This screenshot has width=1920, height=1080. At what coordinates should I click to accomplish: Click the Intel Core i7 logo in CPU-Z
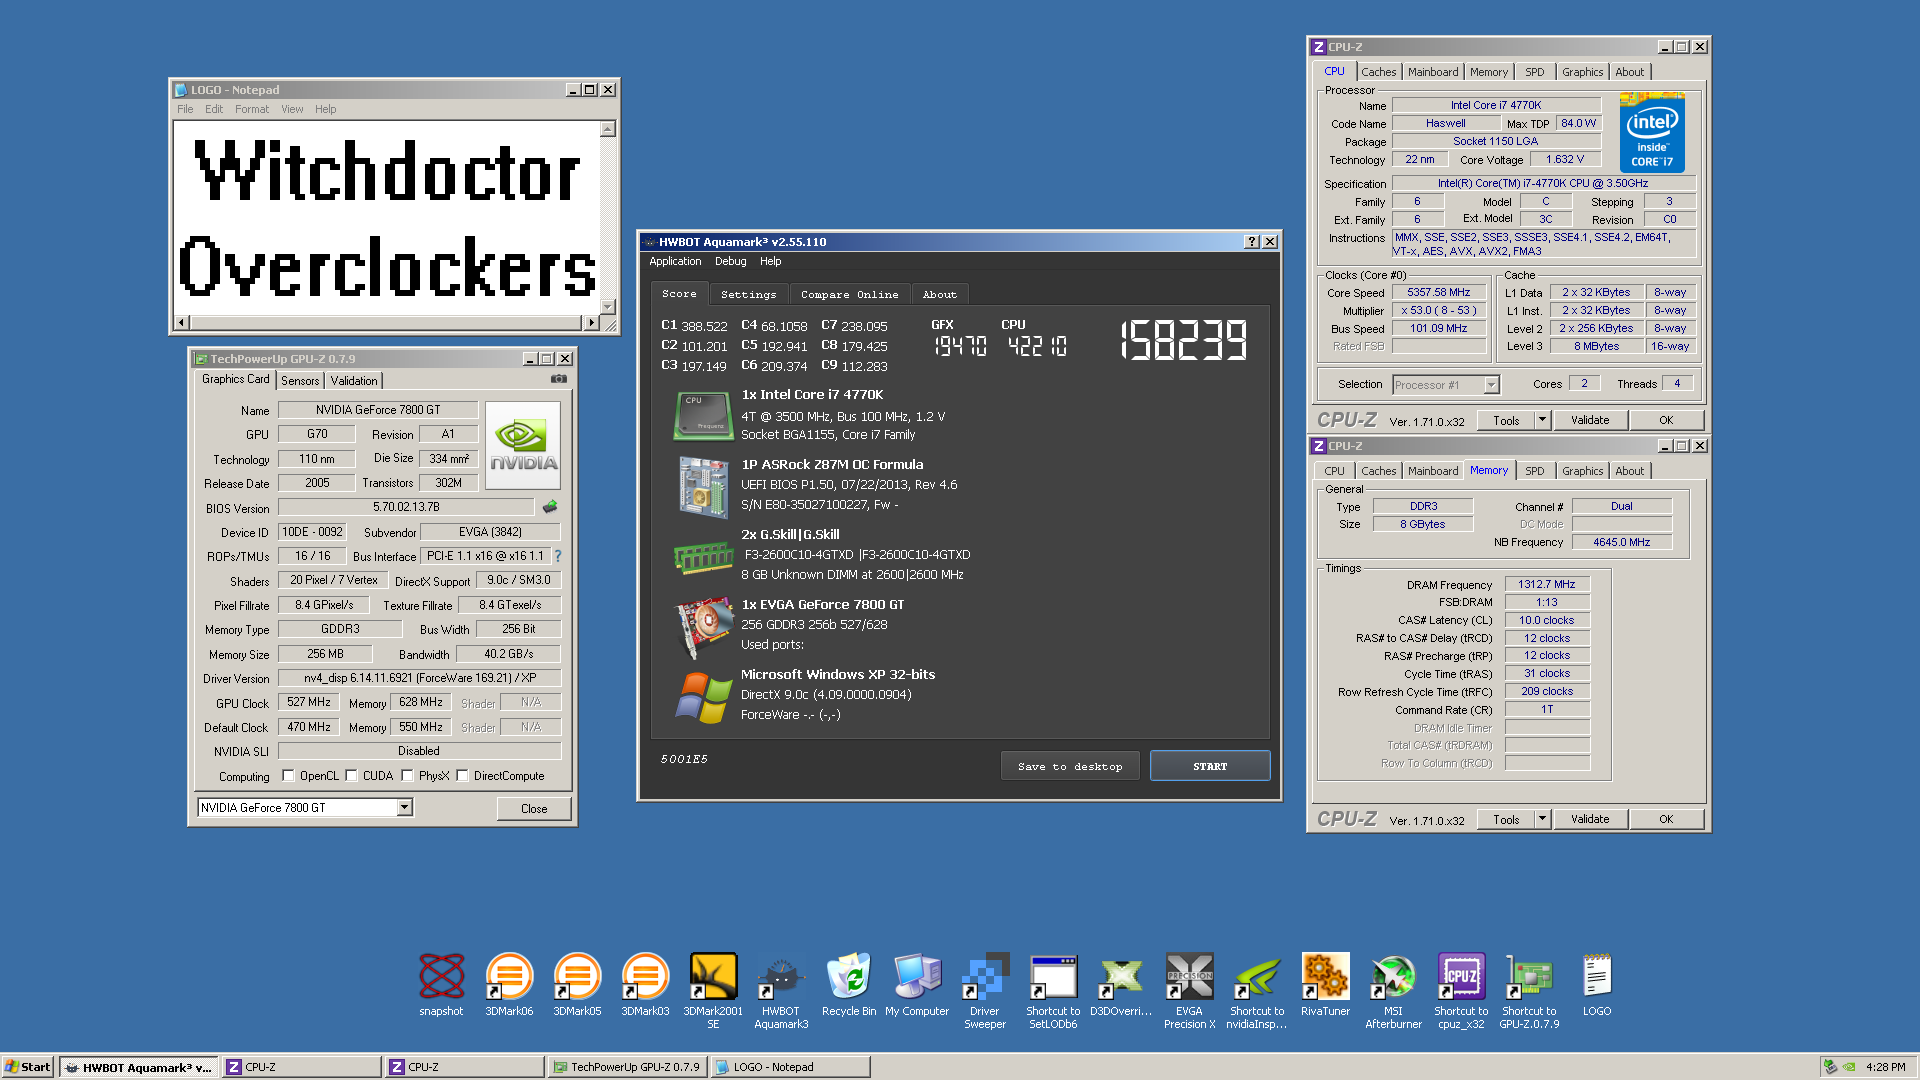coord(1652,133)
